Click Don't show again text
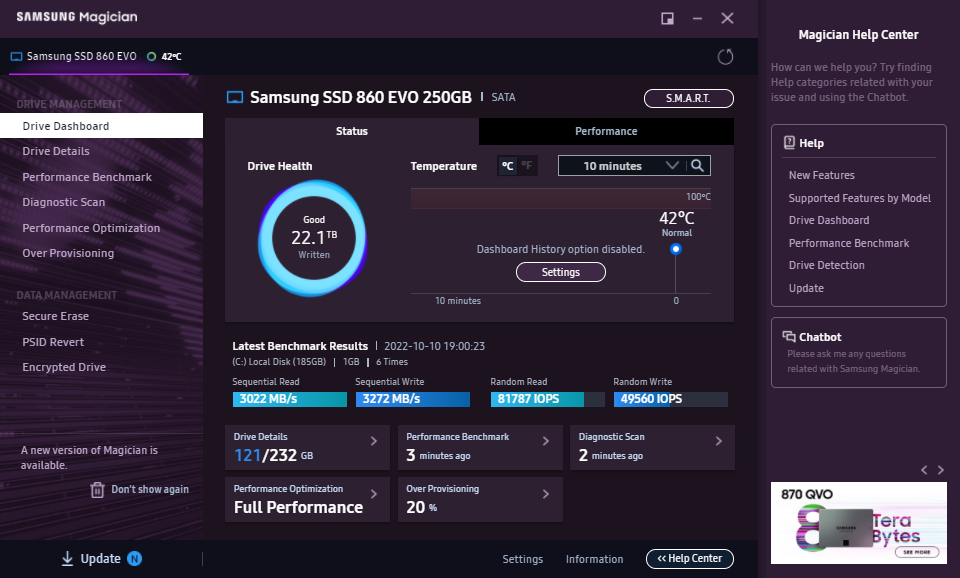960x578 pixels. tap(150, 489)
